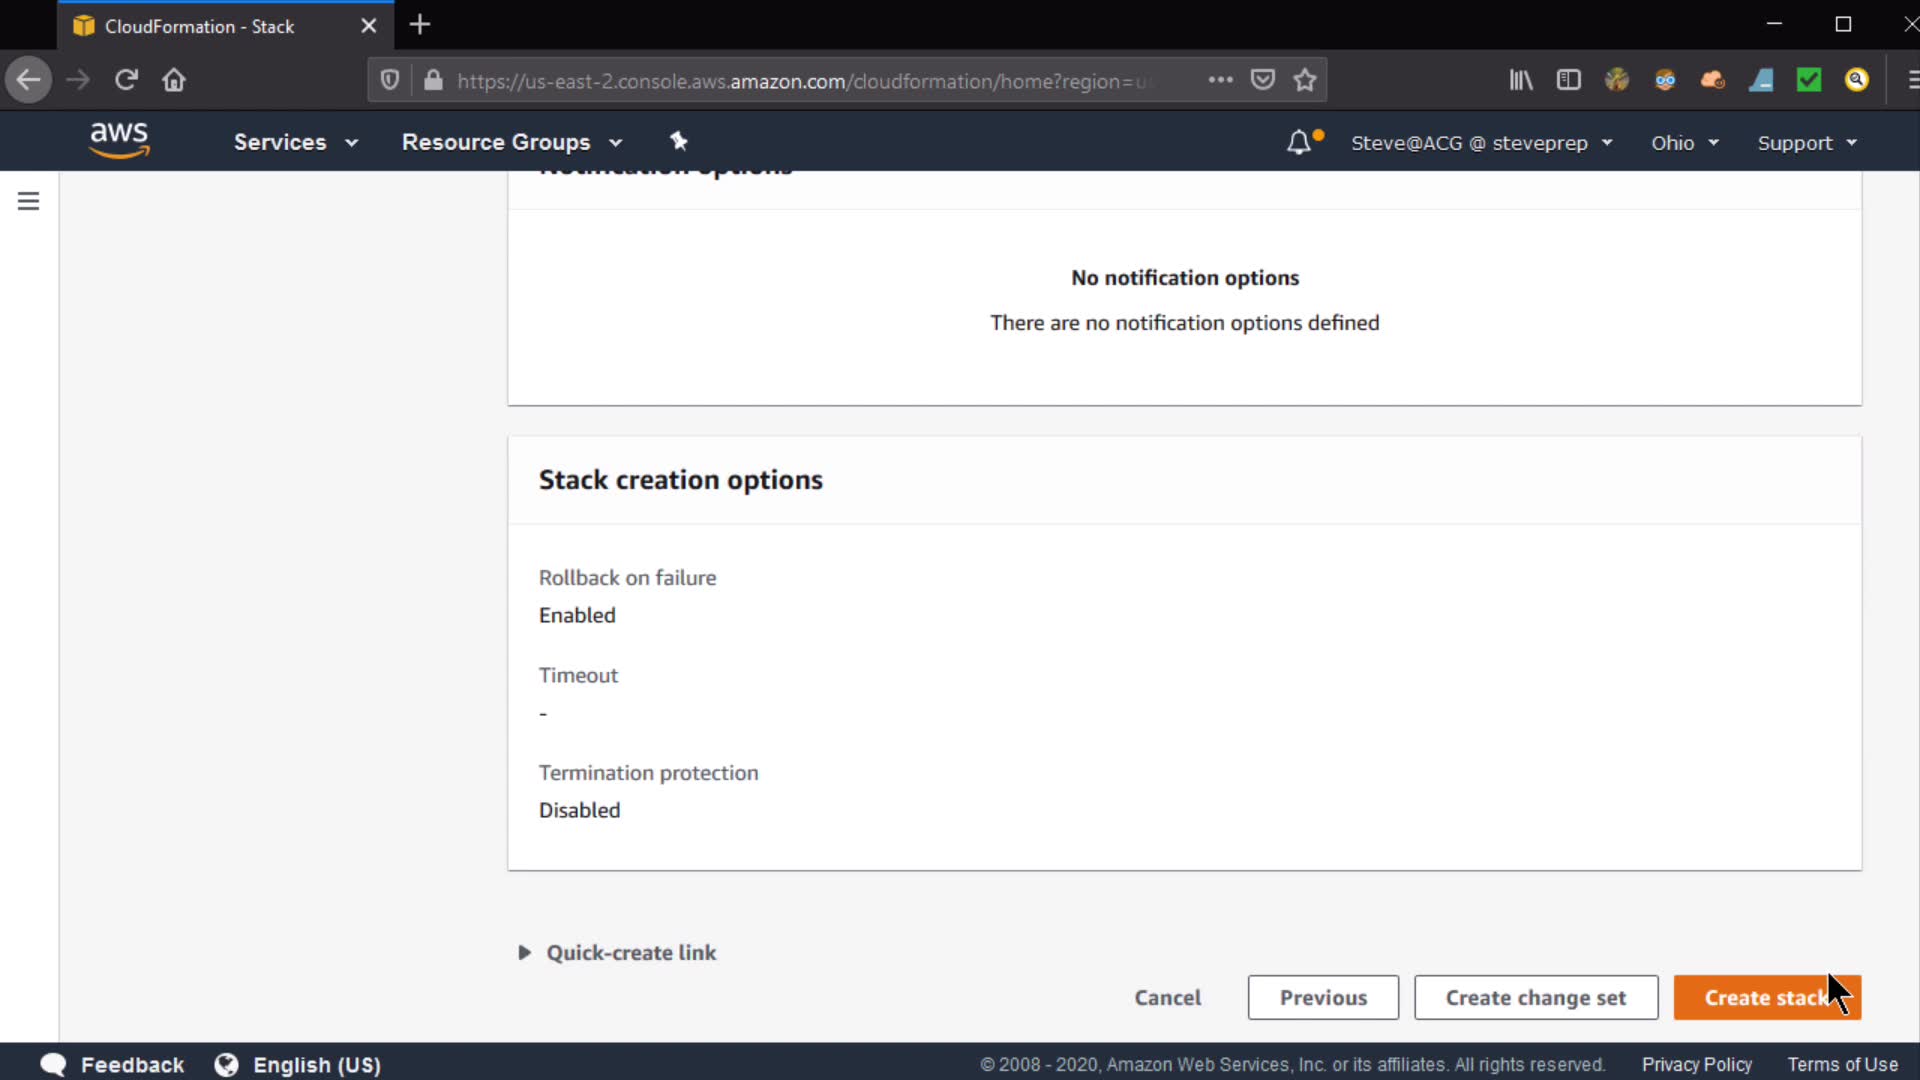Click the Create stack button
The height and width of the screenshot is (1080, 1920).
pos(1766,998)
